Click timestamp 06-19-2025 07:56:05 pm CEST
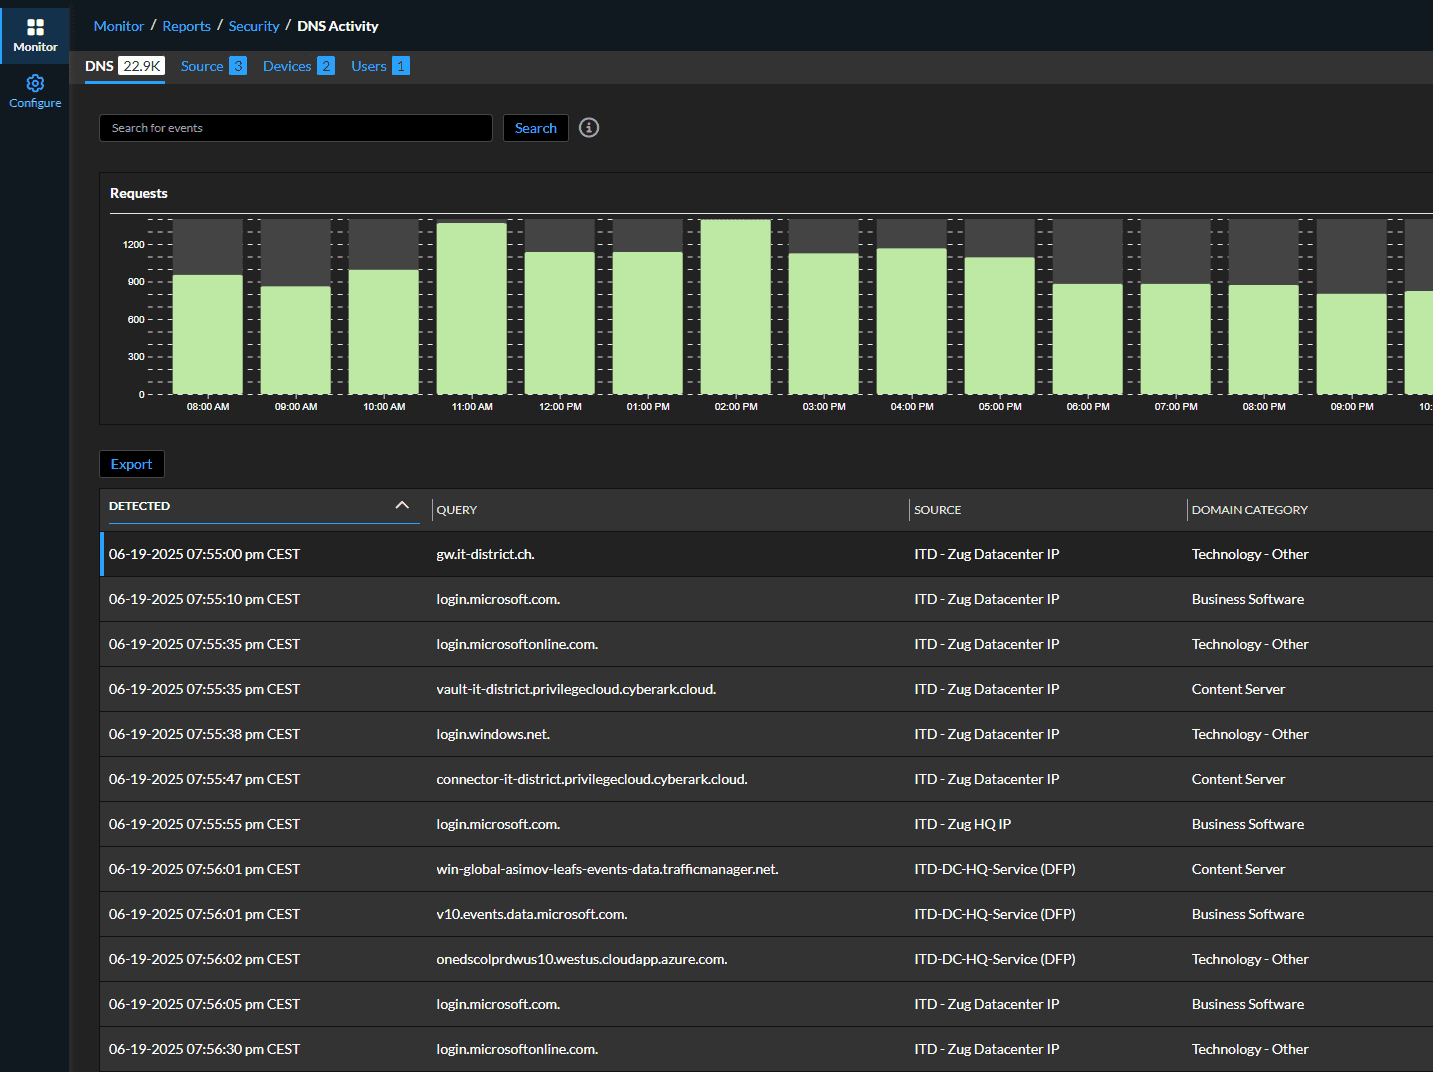 coord(204,1004)
